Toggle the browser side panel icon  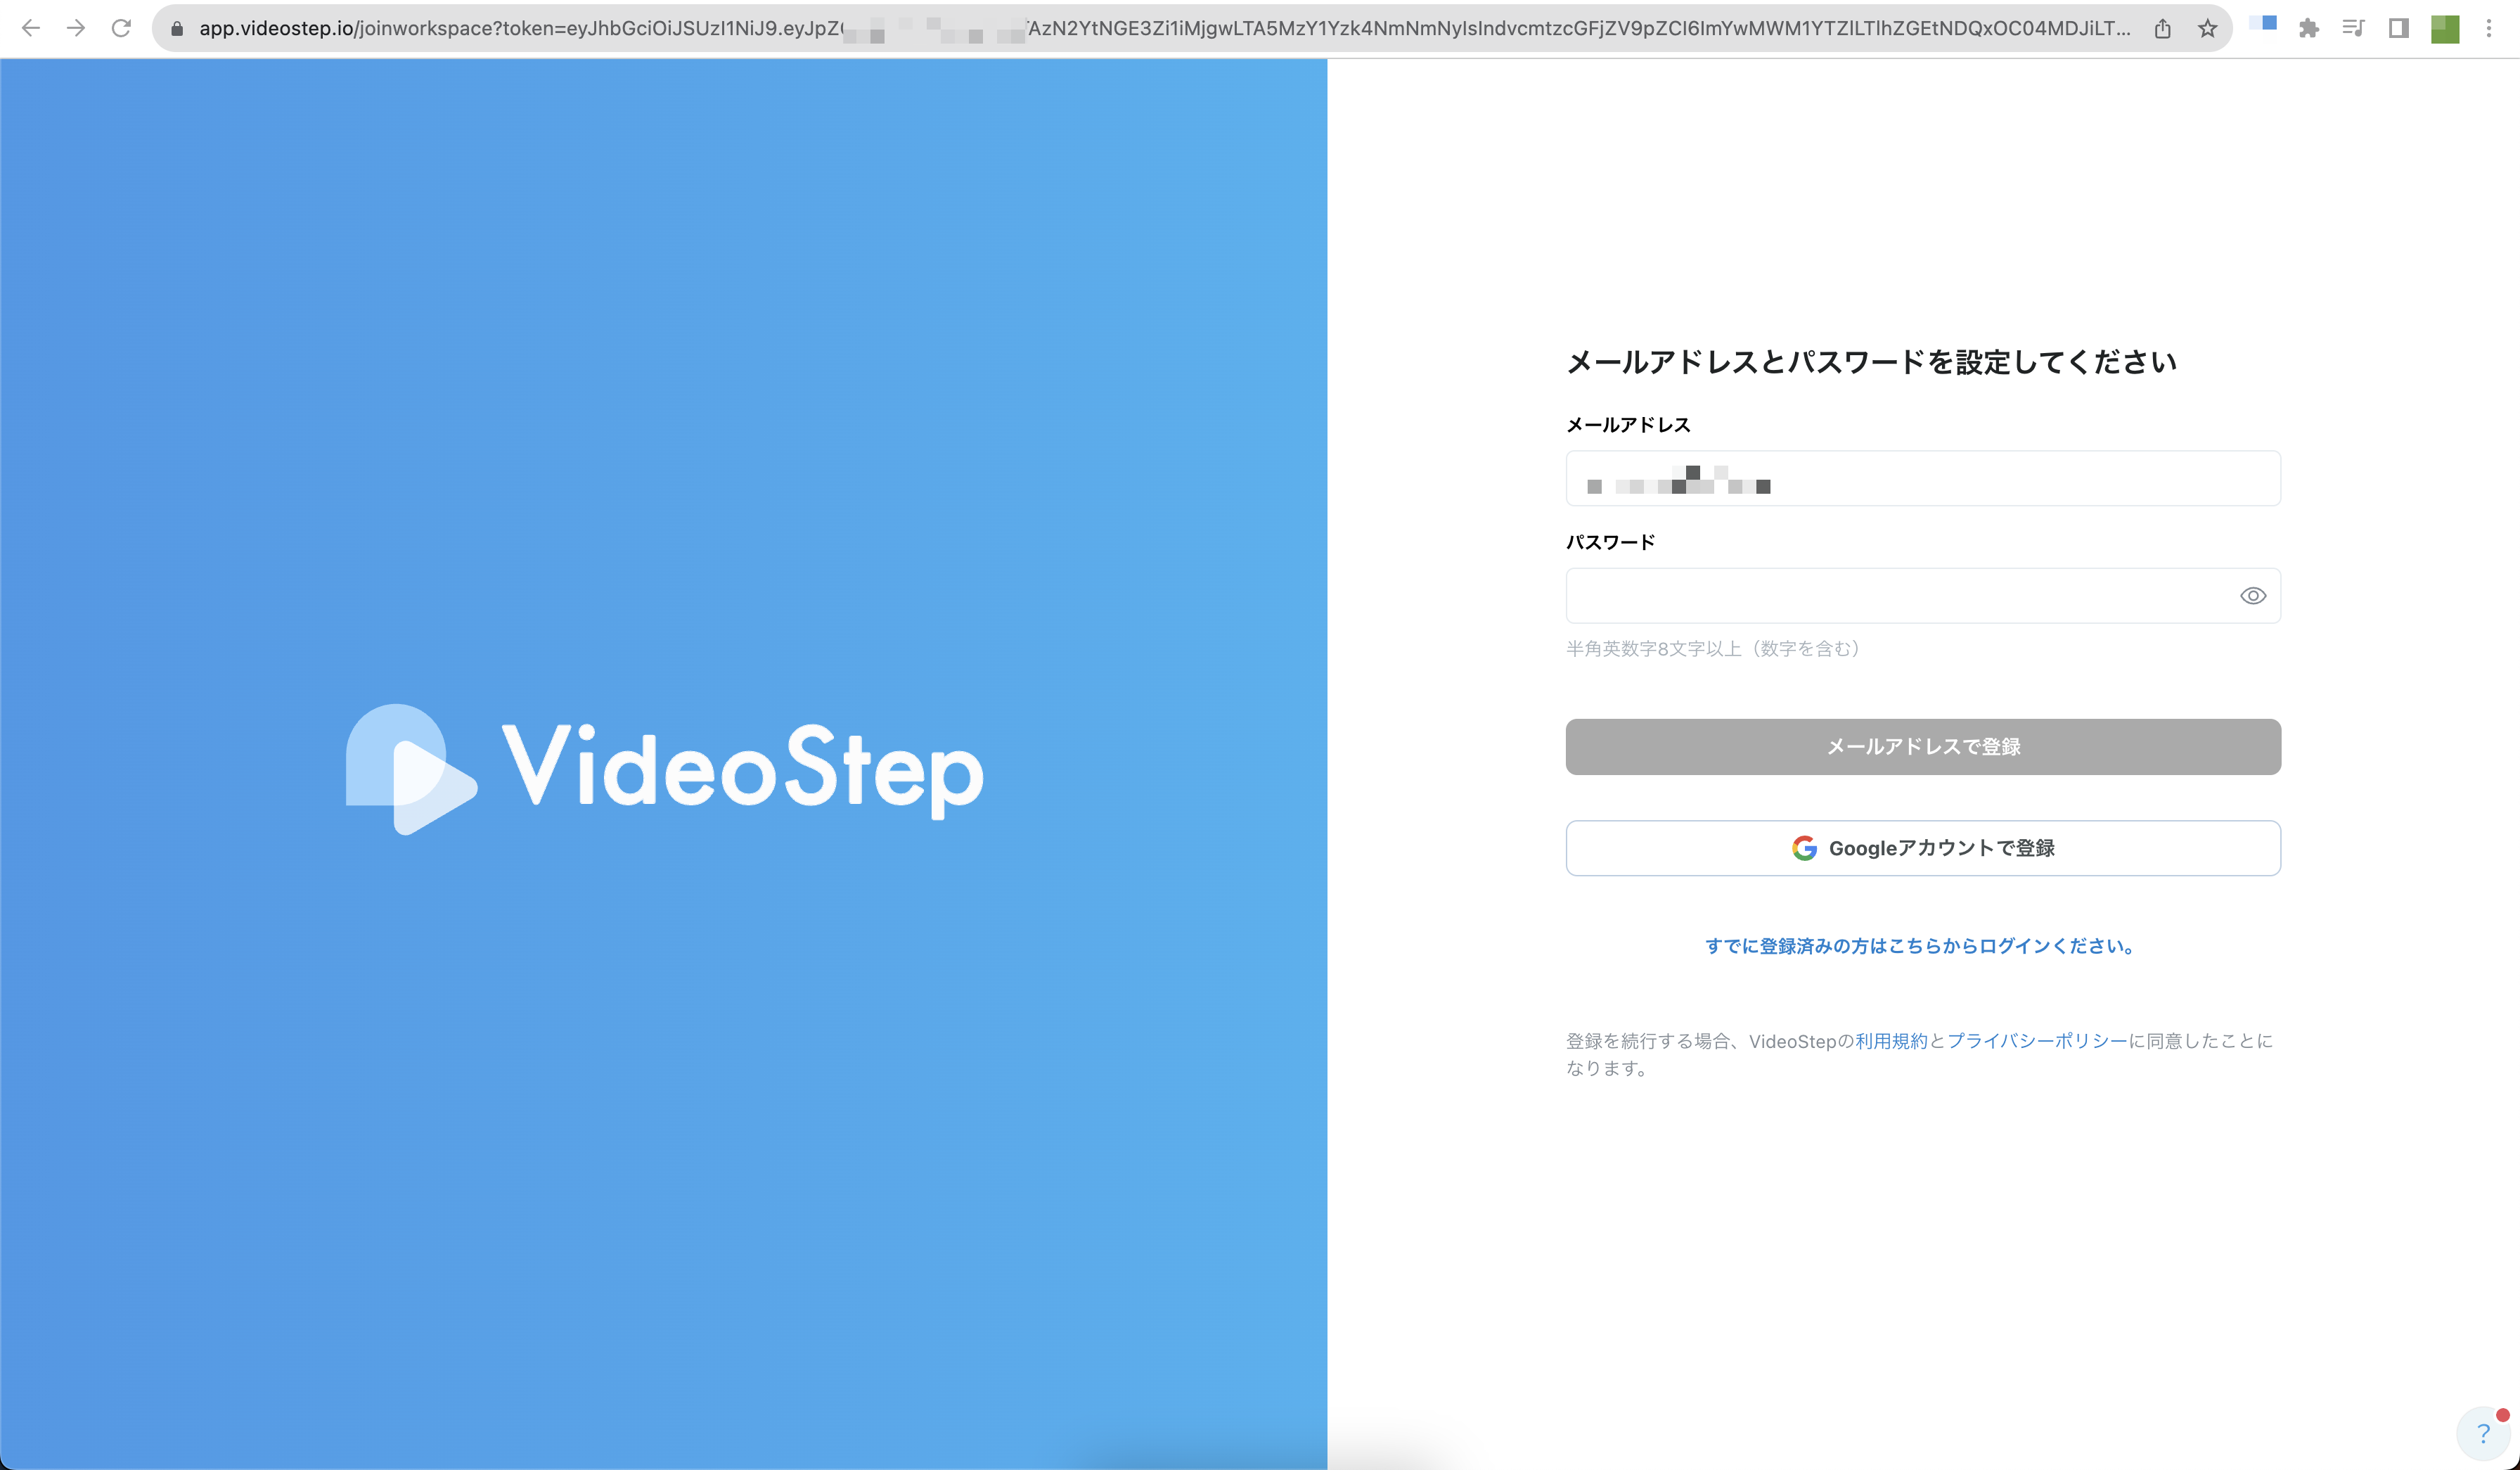click(2398, 29)
